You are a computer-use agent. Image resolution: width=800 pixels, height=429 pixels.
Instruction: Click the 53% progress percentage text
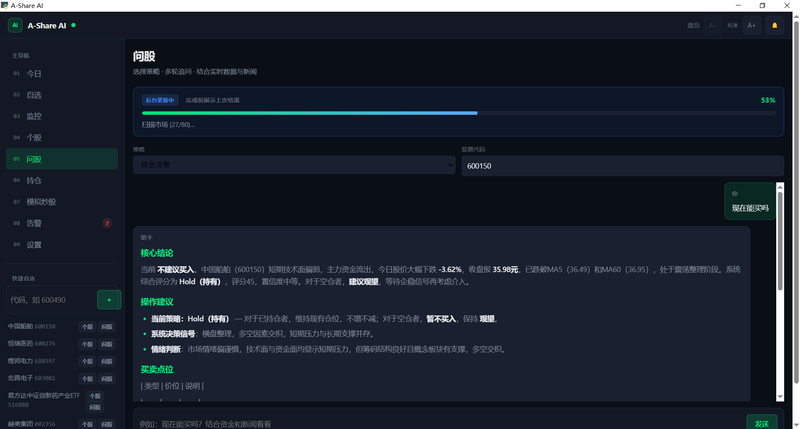click(768, 100)
